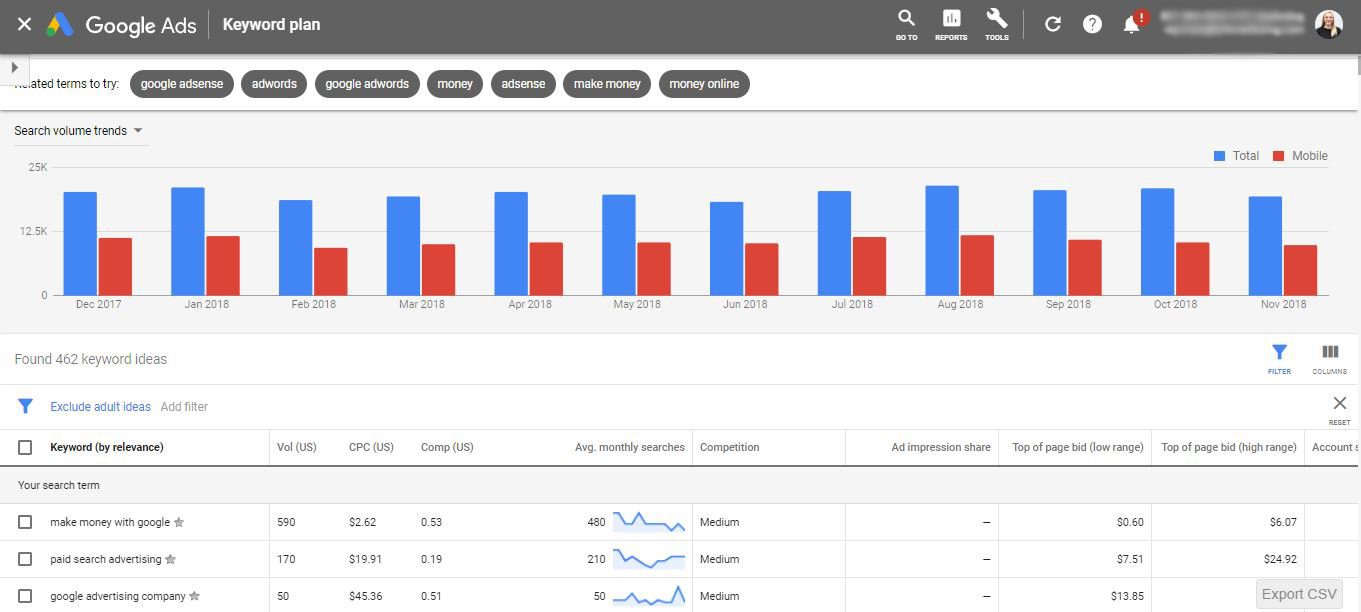Viewport: 1361px width, 612px height.
Task: Sort by Top of page bid (high range)
Action: click(x=1229, y=447)
